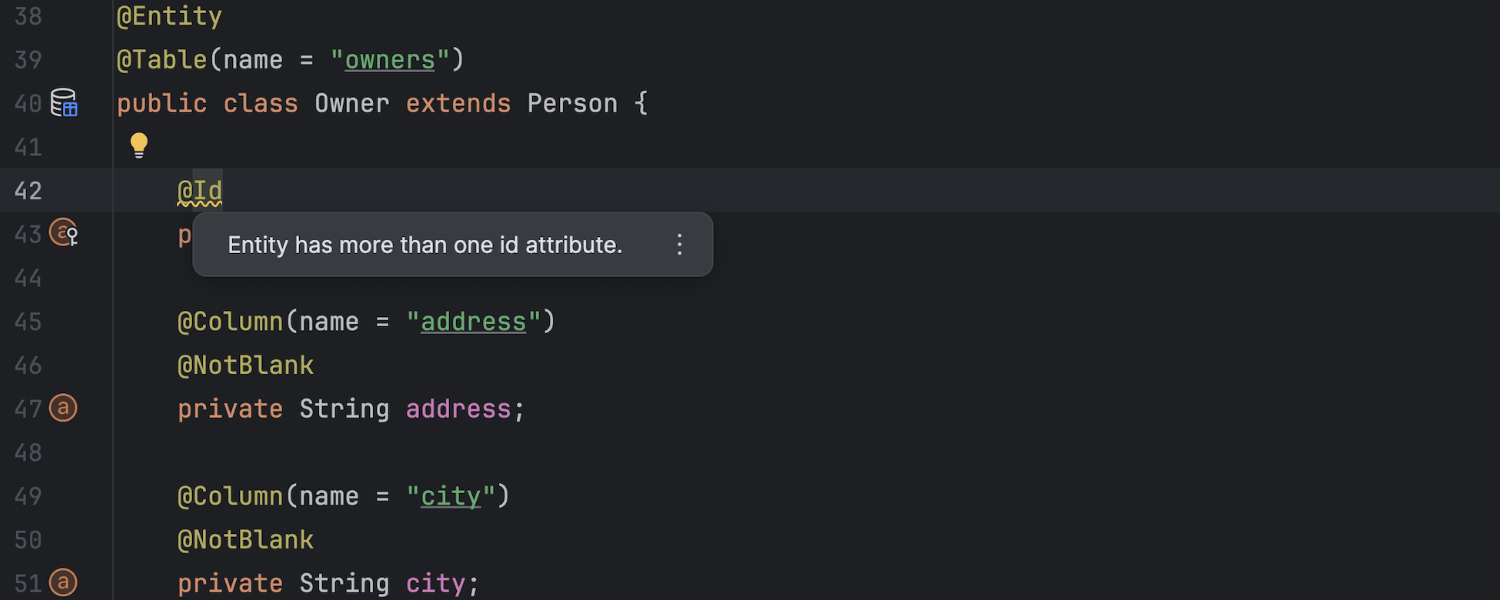Screen dimensions: 1500x600
Task: Click the entity database gutter icon on line 40
Action: pos(64,103)
